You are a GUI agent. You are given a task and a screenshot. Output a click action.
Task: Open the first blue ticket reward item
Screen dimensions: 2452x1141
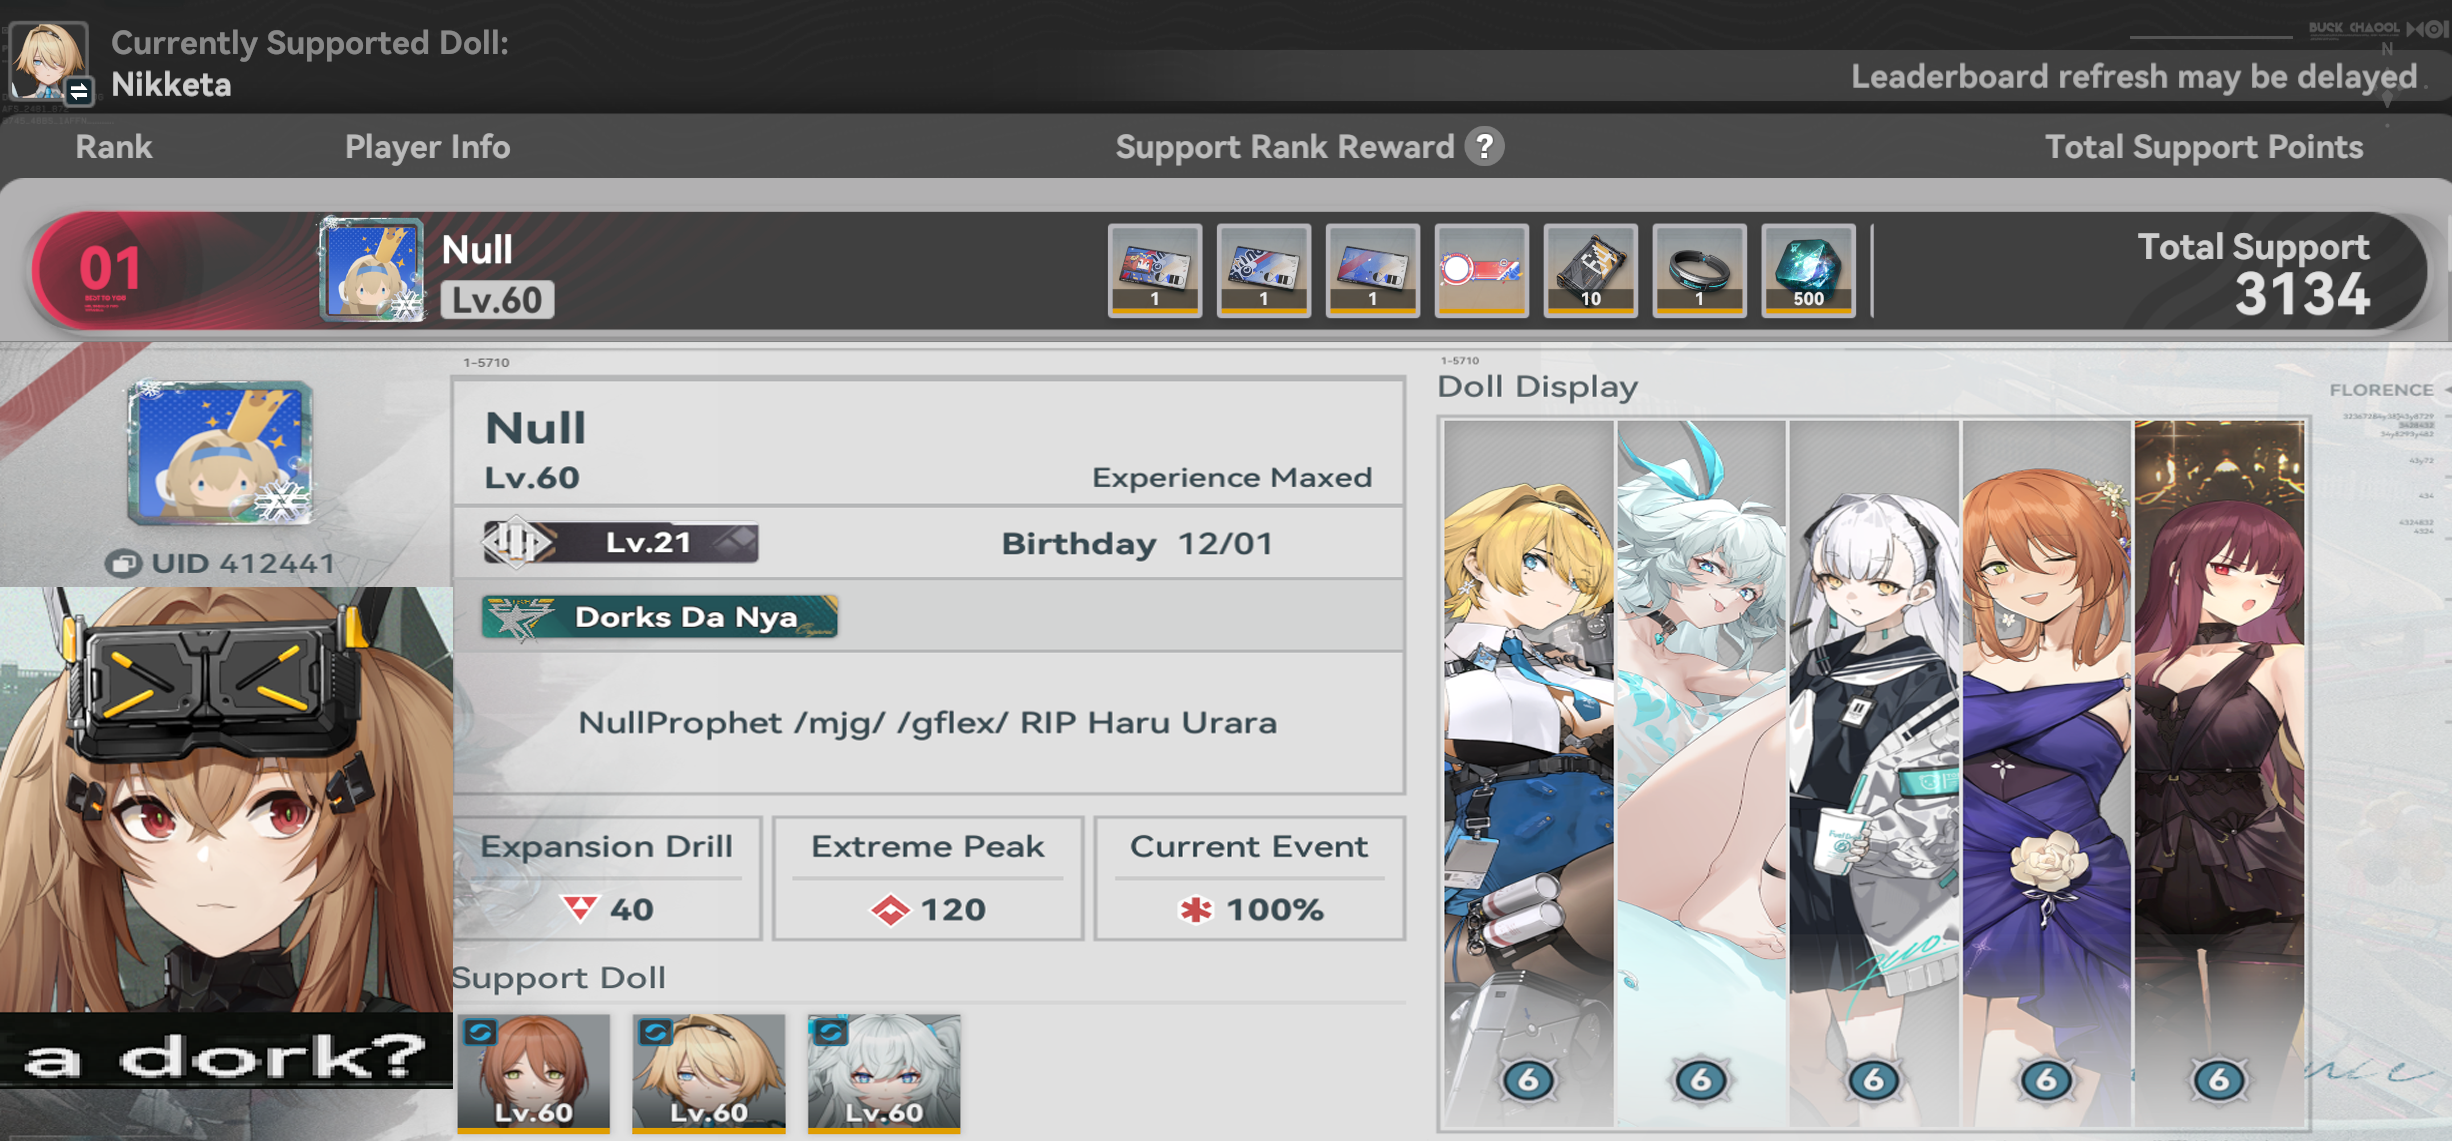coord(1154,270)
